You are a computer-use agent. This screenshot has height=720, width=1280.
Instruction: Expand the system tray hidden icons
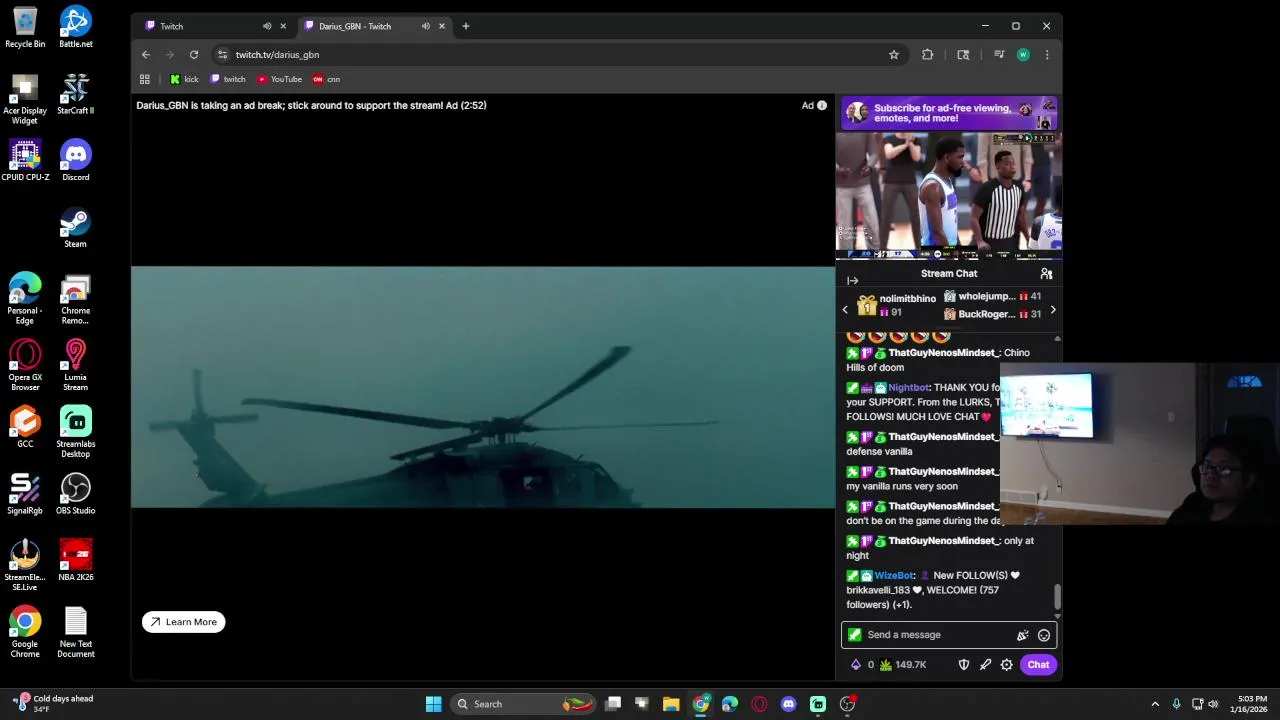pos(1155,704)
